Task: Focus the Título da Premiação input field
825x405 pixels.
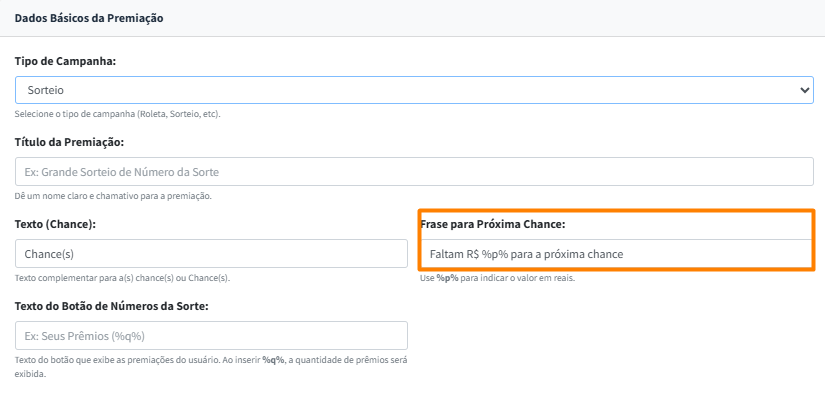Action: (x=414, y=172)
